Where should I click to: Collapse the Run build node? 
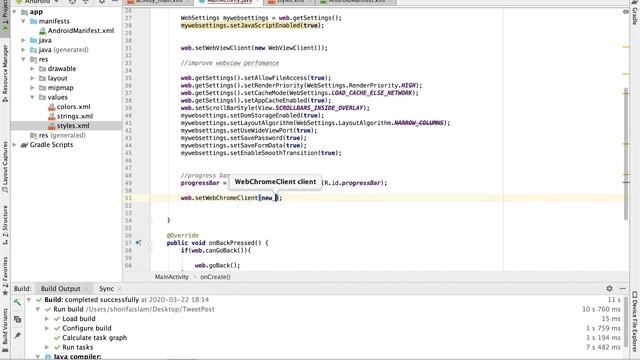(x=38, y=309)
